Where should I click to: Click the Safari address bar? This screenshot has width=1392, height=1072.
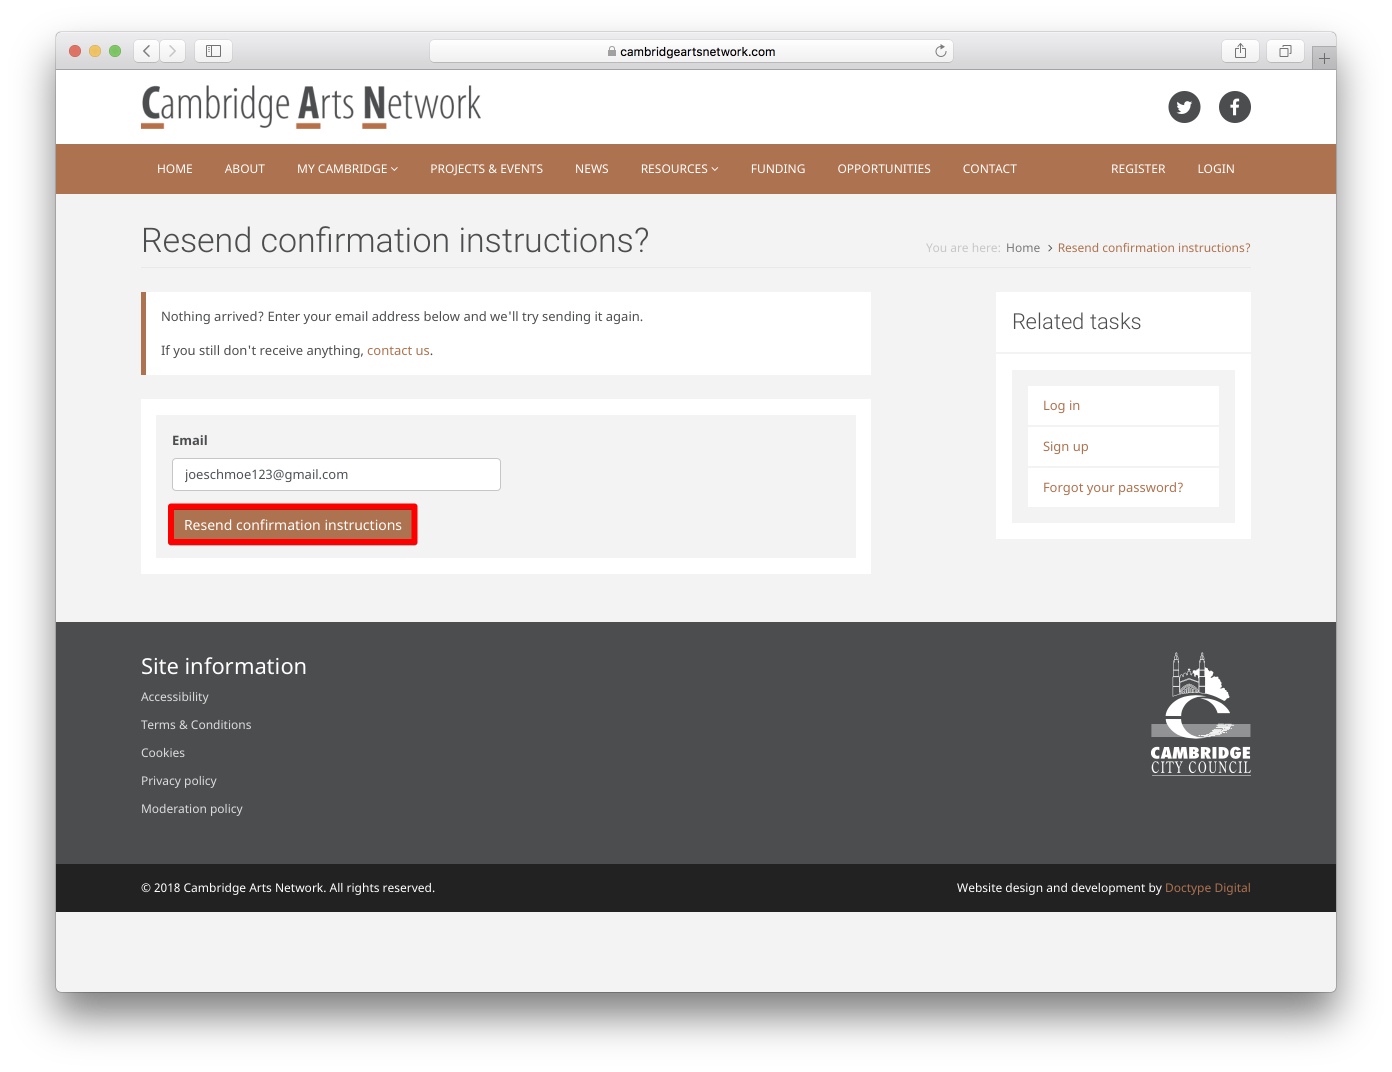(690, 51)
